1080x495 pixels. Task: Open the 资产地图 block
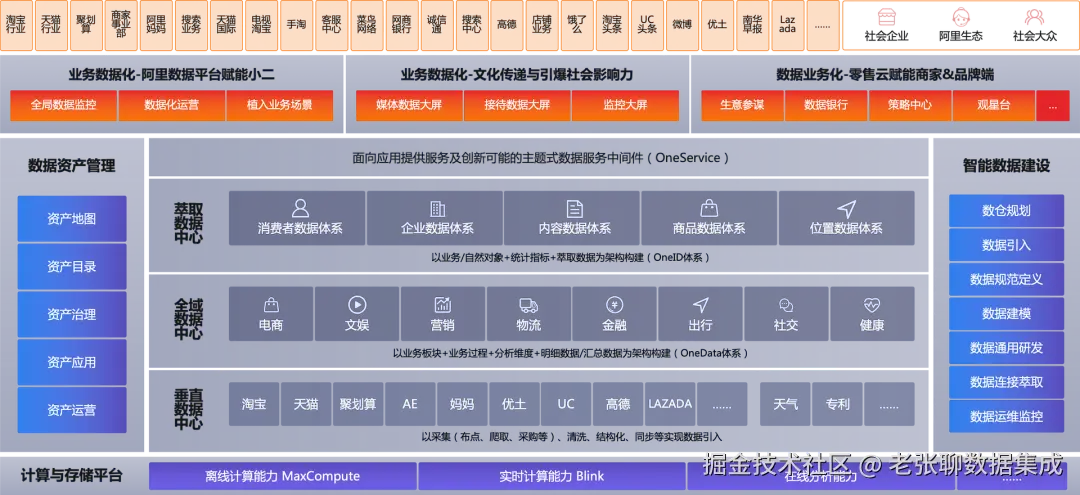point(72,219)
